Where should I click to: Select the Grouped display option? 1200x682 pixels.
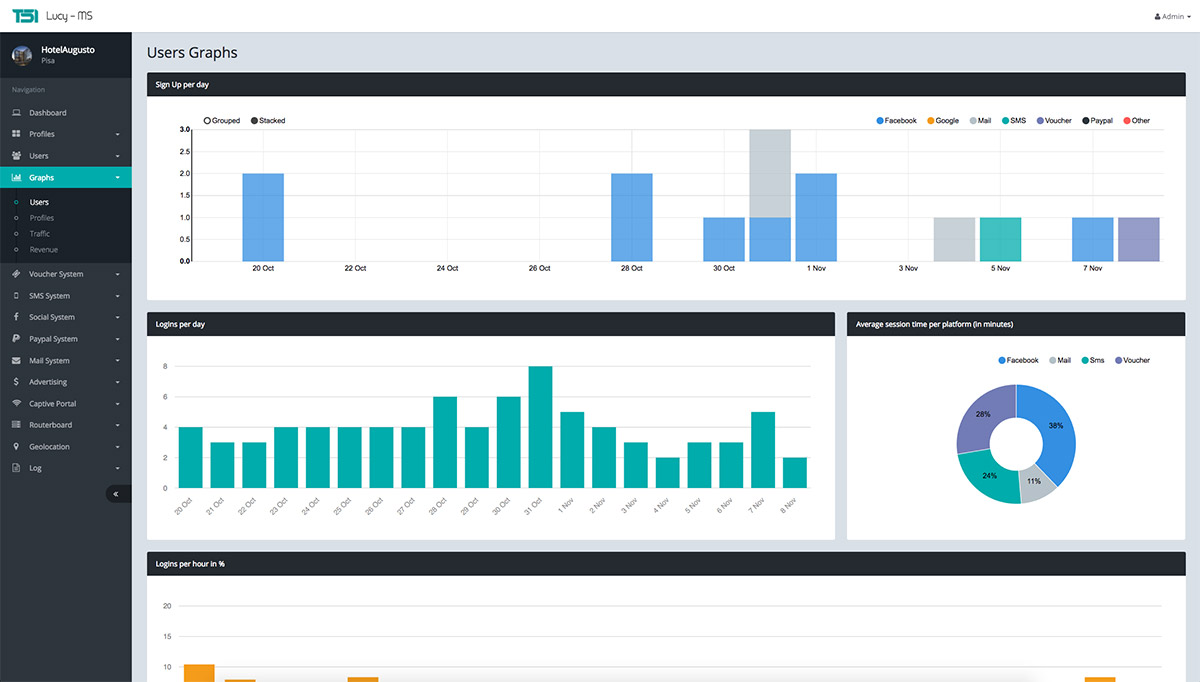click(222, 121)
